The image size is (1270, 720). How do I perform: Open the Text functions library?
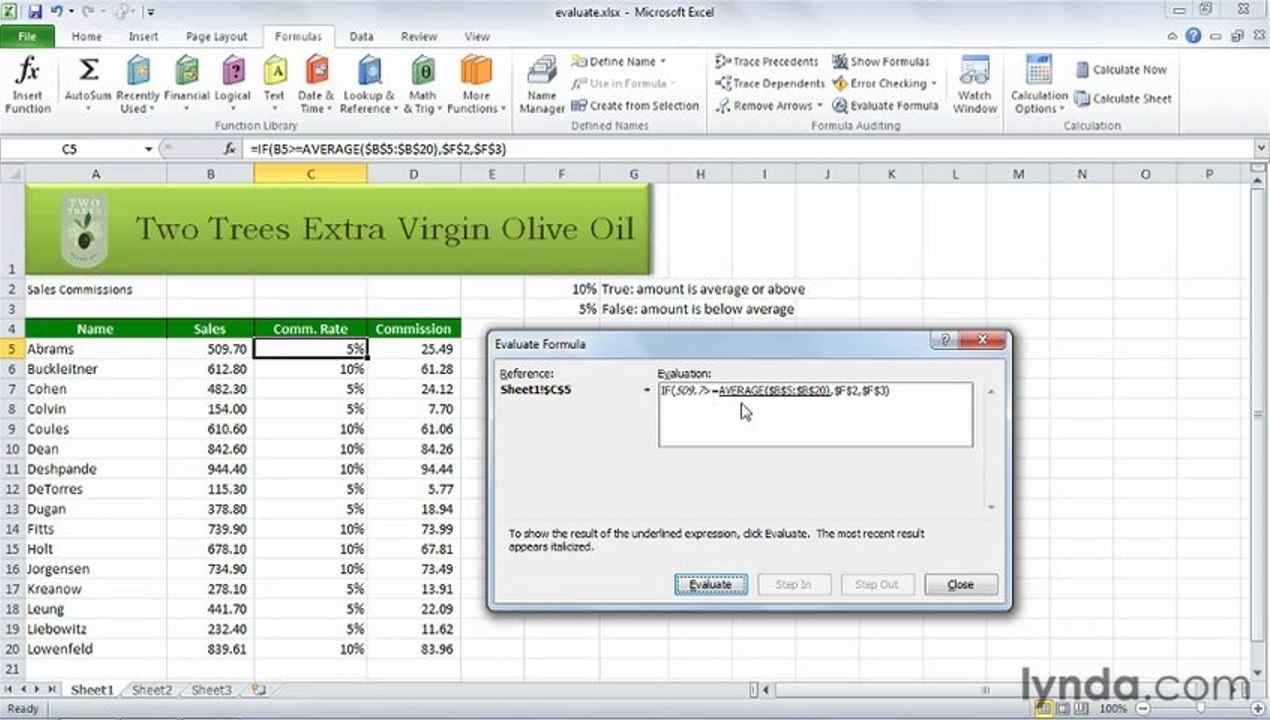pyautogui.click(x=274, y=86)
